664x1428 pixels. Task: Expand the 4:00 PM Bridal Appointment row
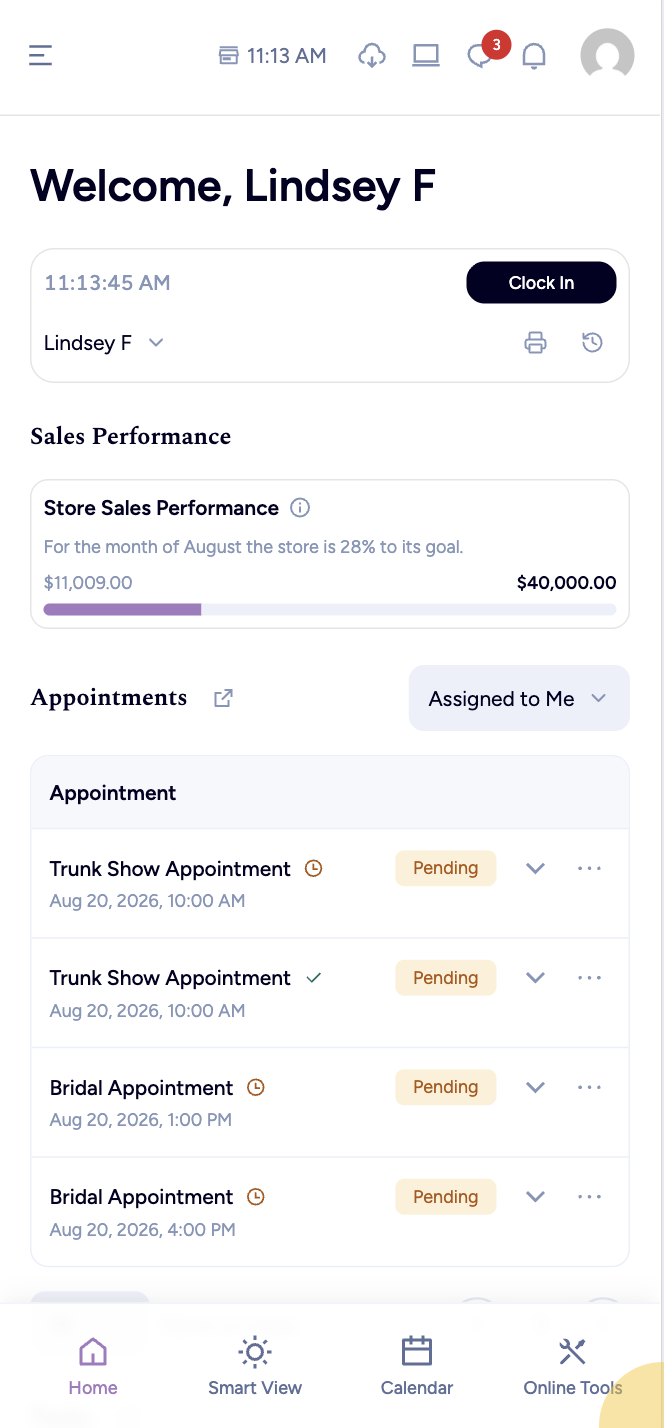[535, 1196]
